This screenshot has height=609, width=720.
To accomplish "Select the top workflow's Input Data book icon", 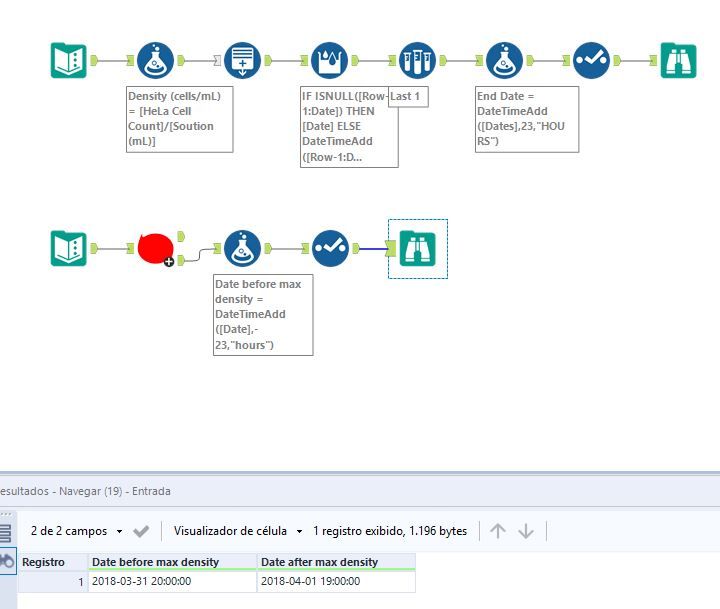I will point(68,60).
